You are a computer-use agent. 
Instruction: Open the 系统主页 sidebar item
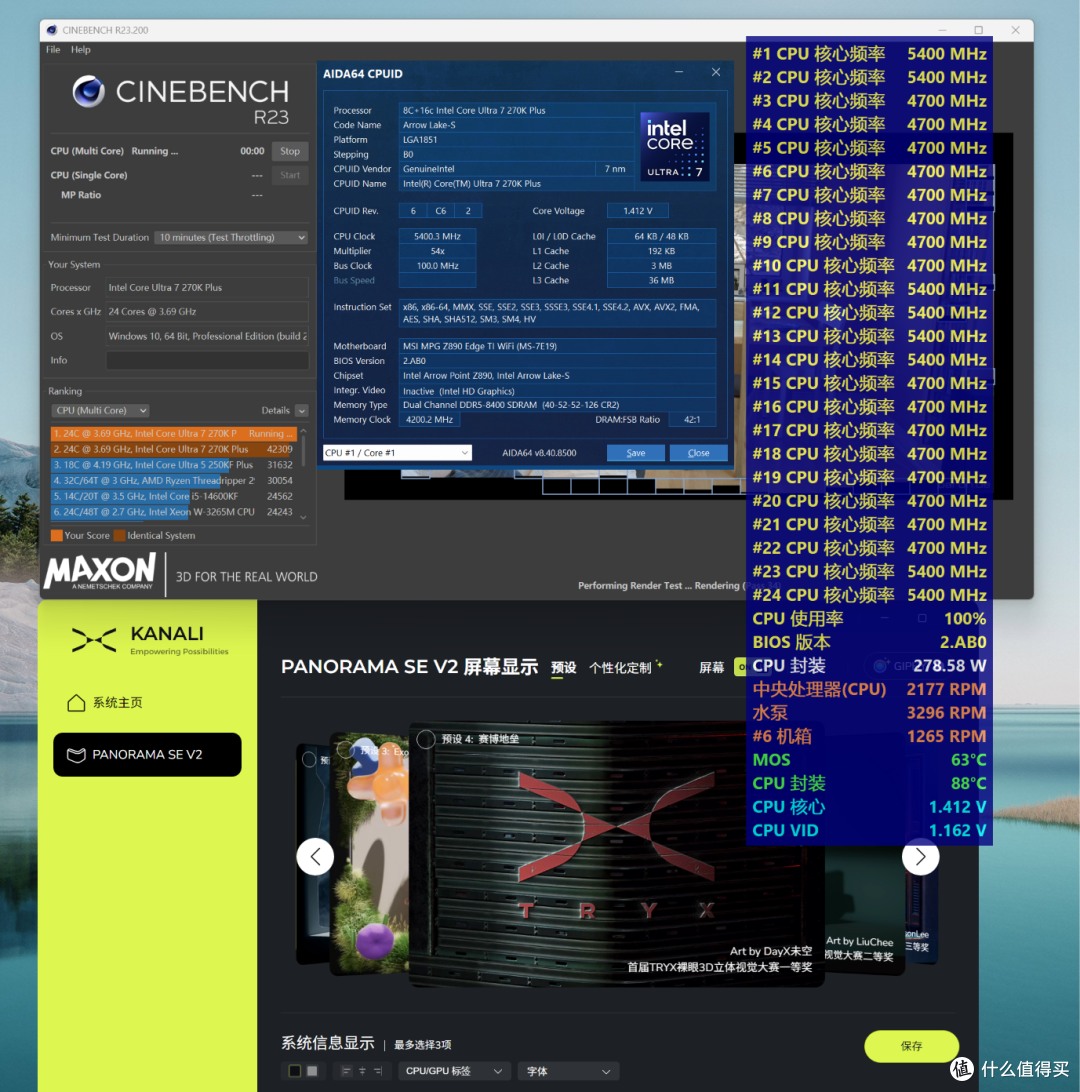click(104, 703)
